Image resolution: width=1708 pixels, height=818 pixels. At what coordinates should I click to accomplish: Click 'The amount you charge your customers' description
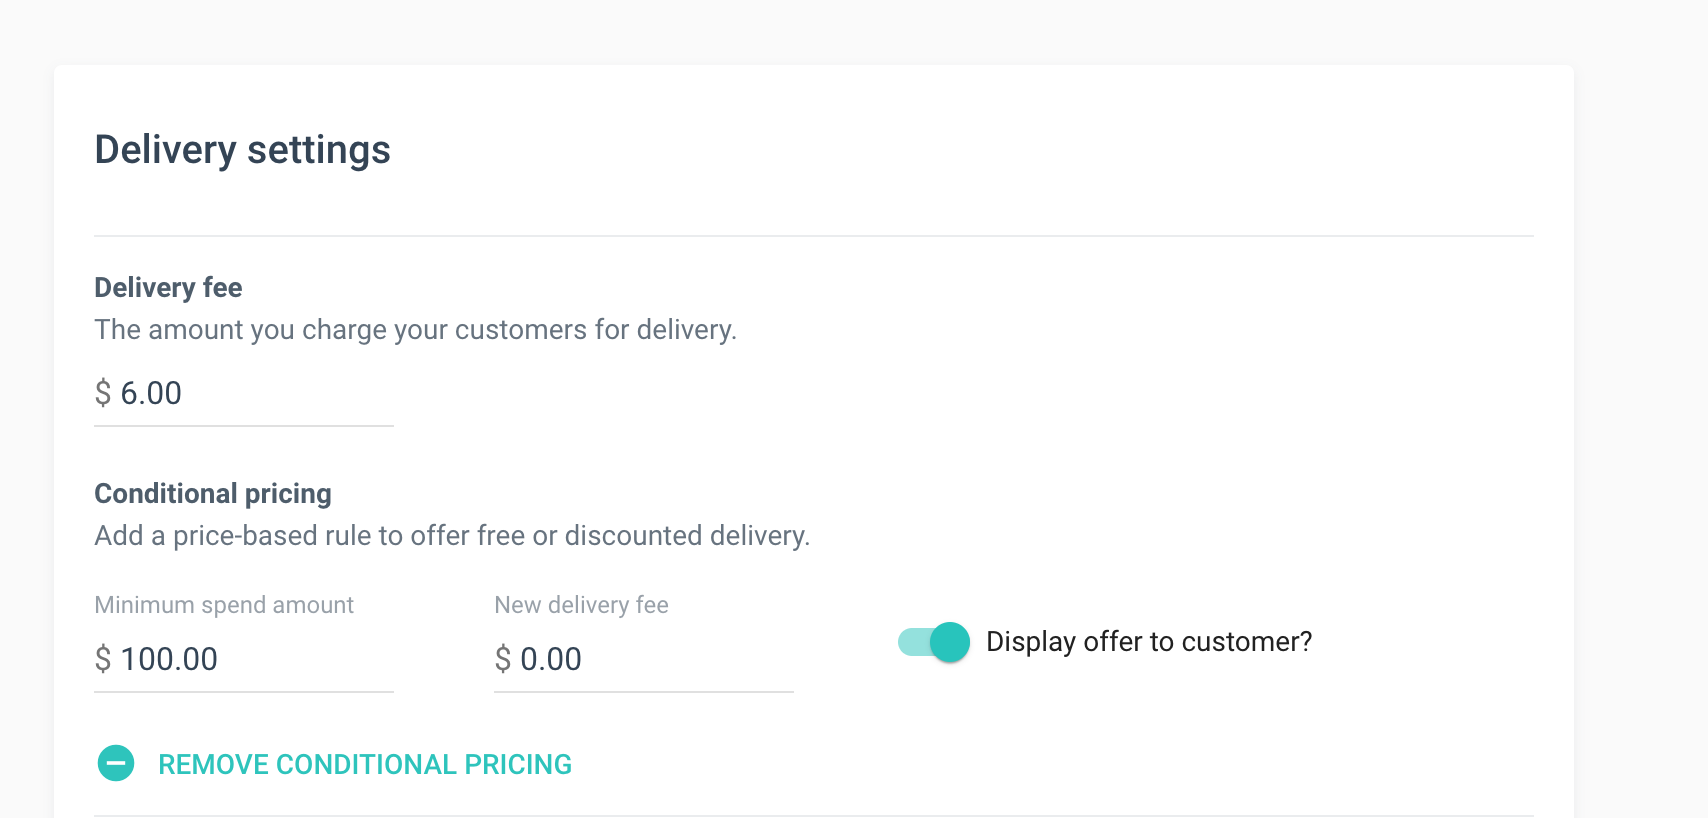(415, 330)
